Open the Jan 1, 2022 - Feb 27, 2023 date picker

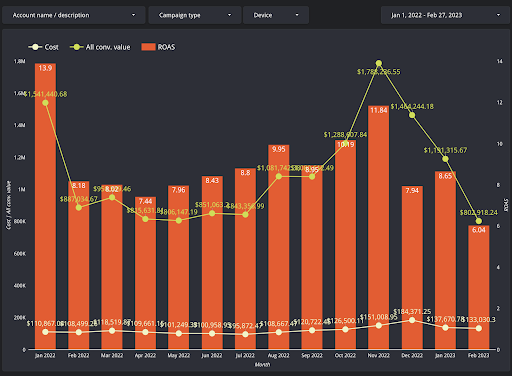[x=445, y=15]
